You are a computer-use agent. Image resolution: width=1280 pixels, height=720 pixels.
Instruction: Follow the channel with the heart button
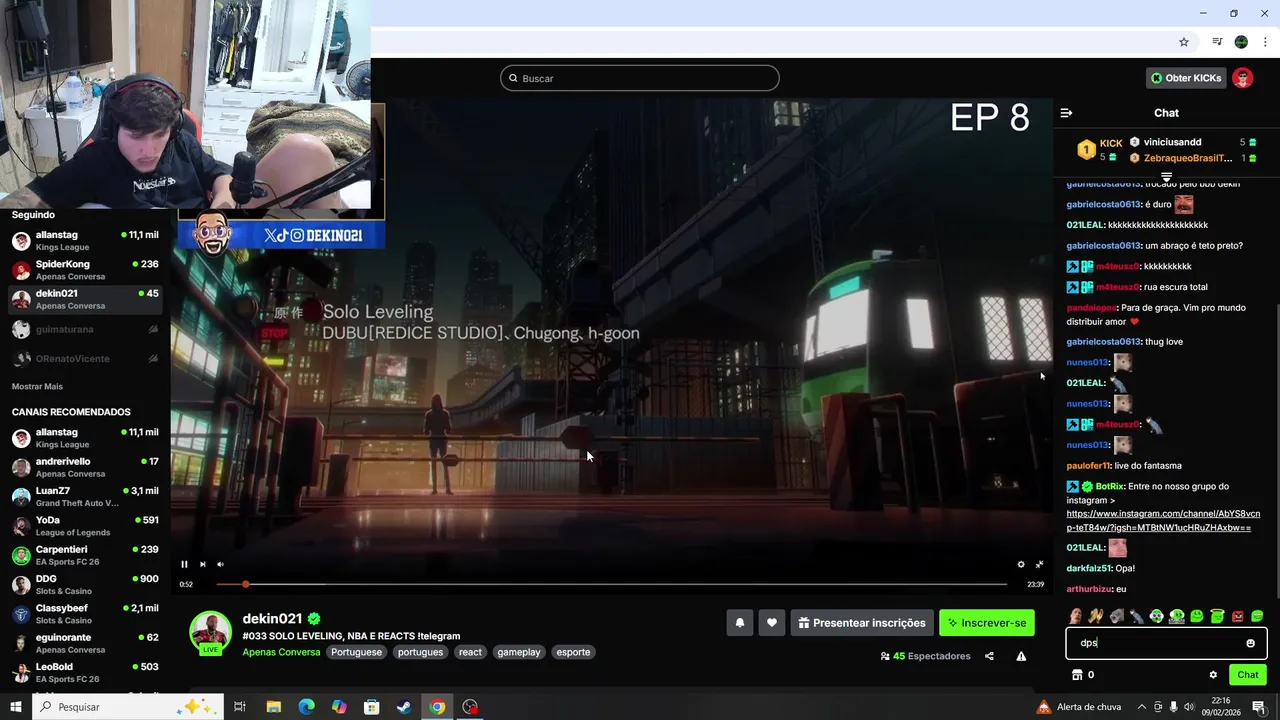pos(772,623)
